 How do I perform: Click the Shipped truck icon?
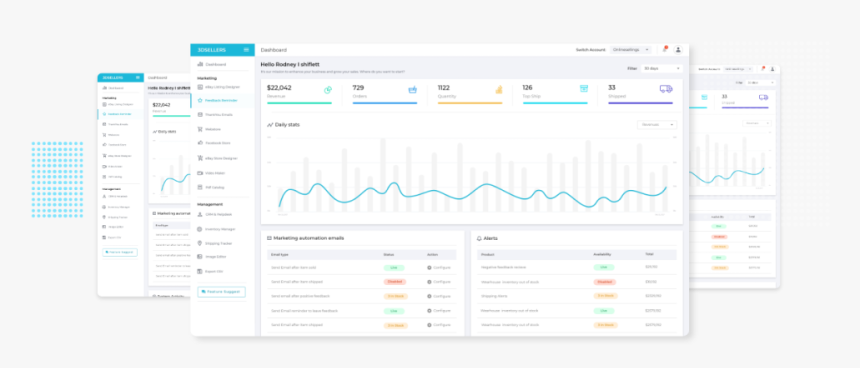(666, 89)
